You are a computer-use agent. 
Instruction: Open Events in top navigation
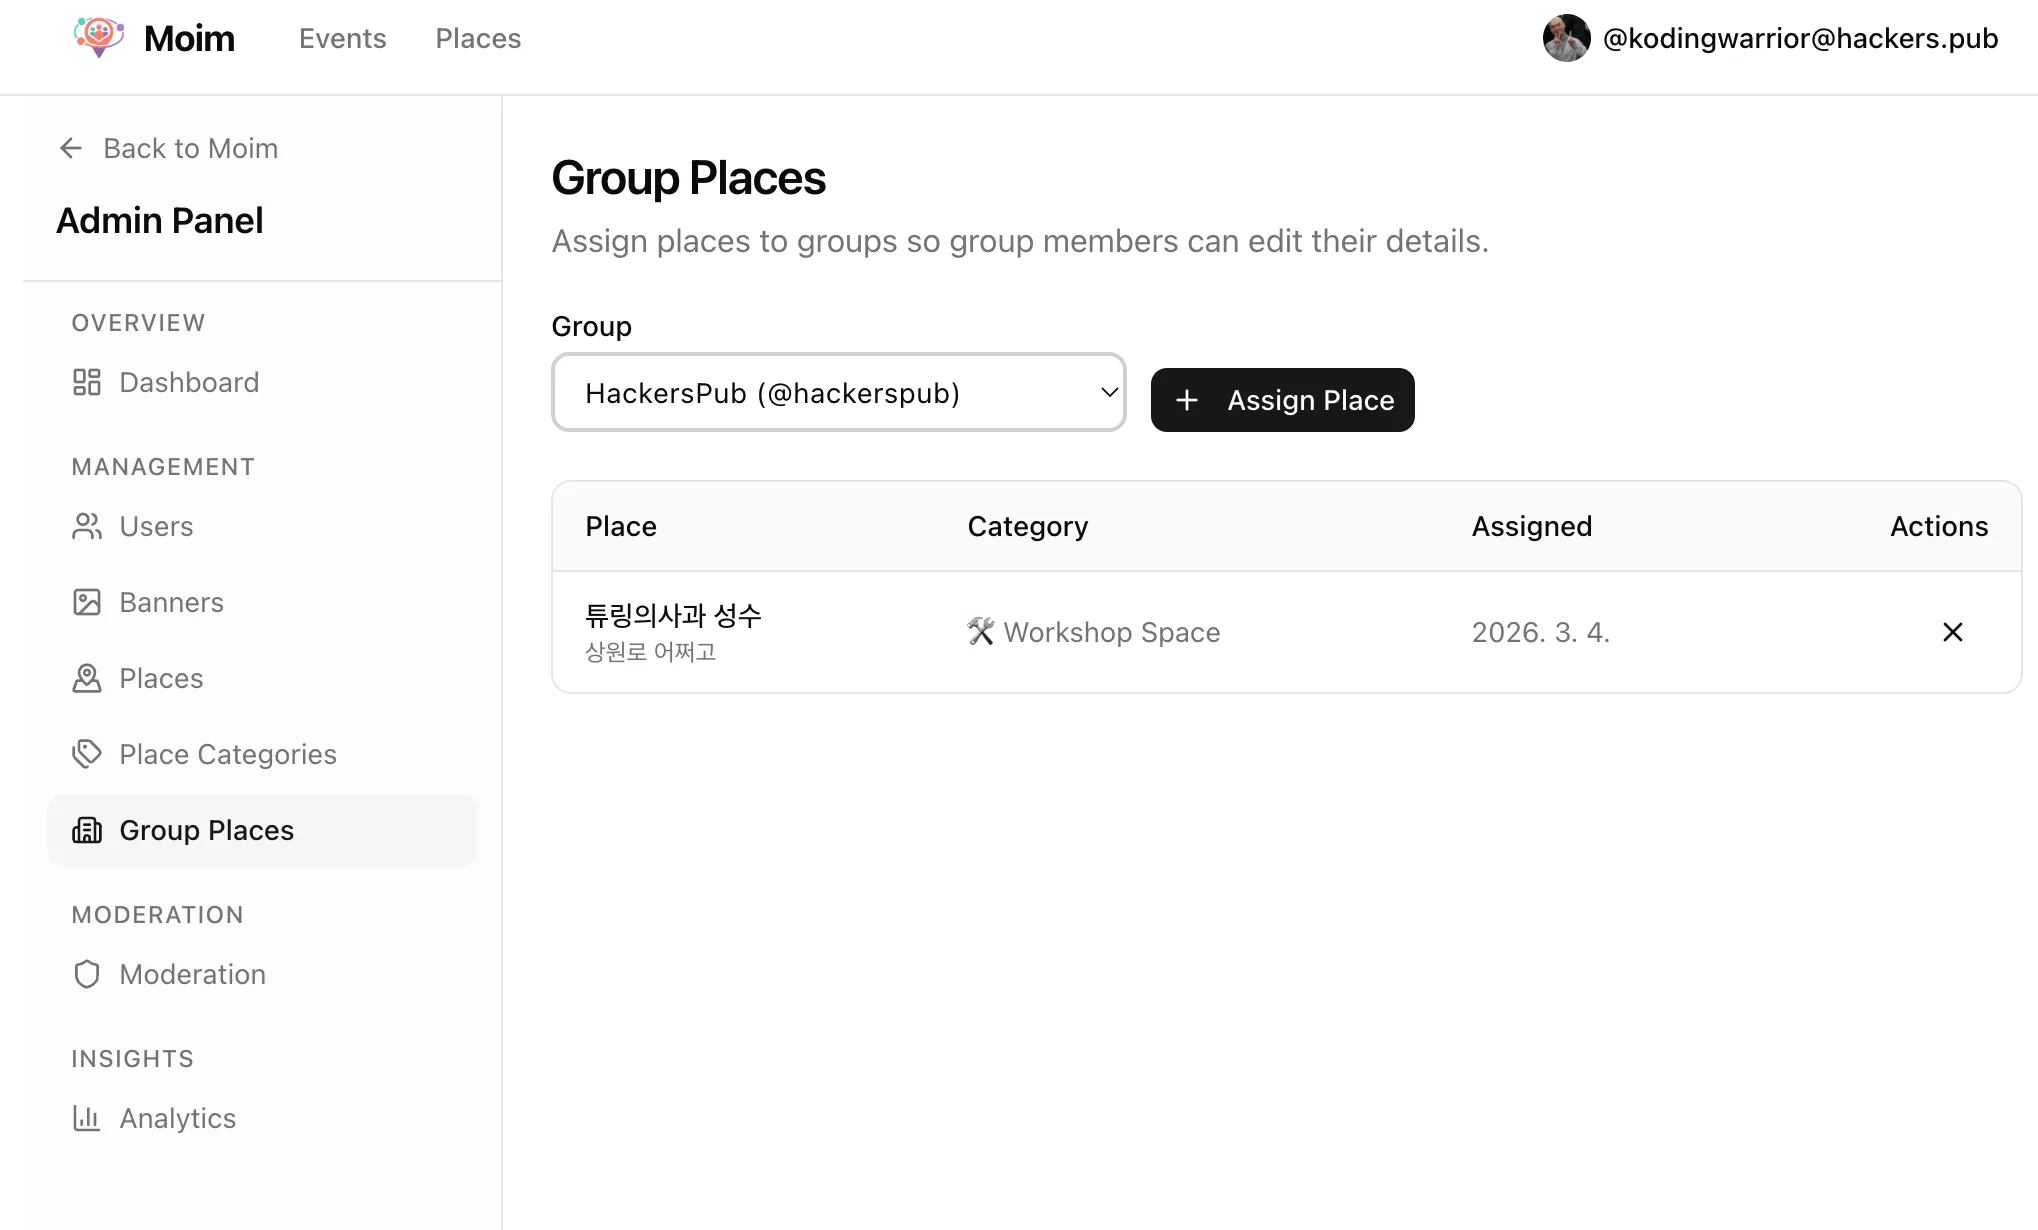(342, 38)
